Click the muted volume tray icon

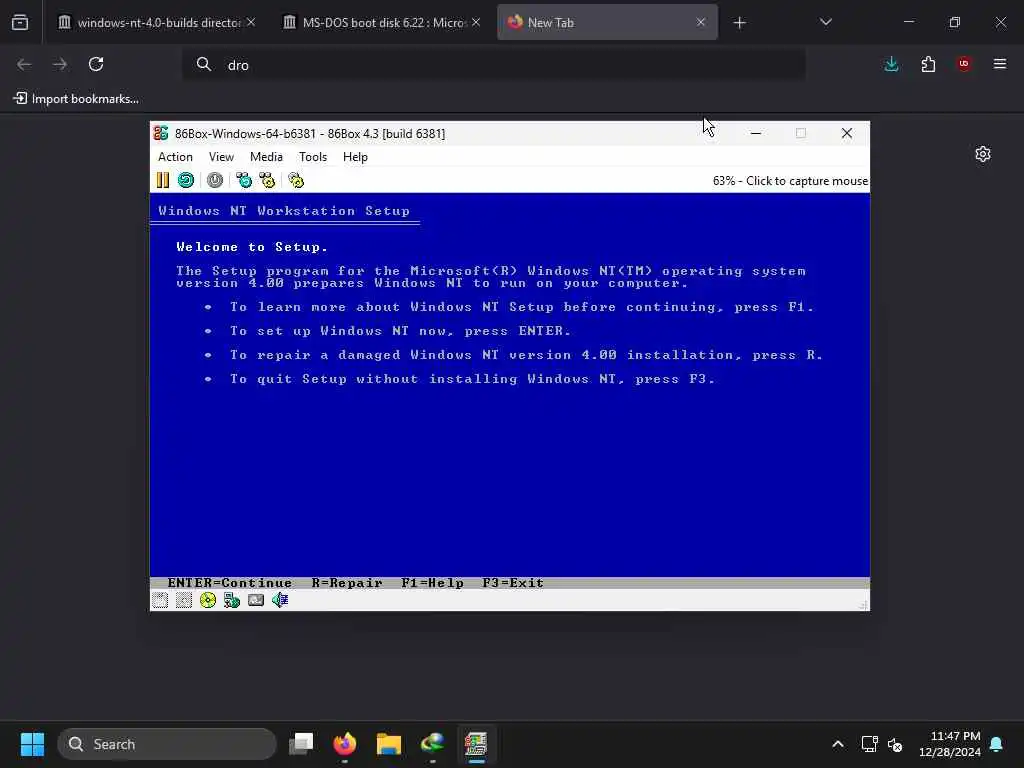[895, 744]
